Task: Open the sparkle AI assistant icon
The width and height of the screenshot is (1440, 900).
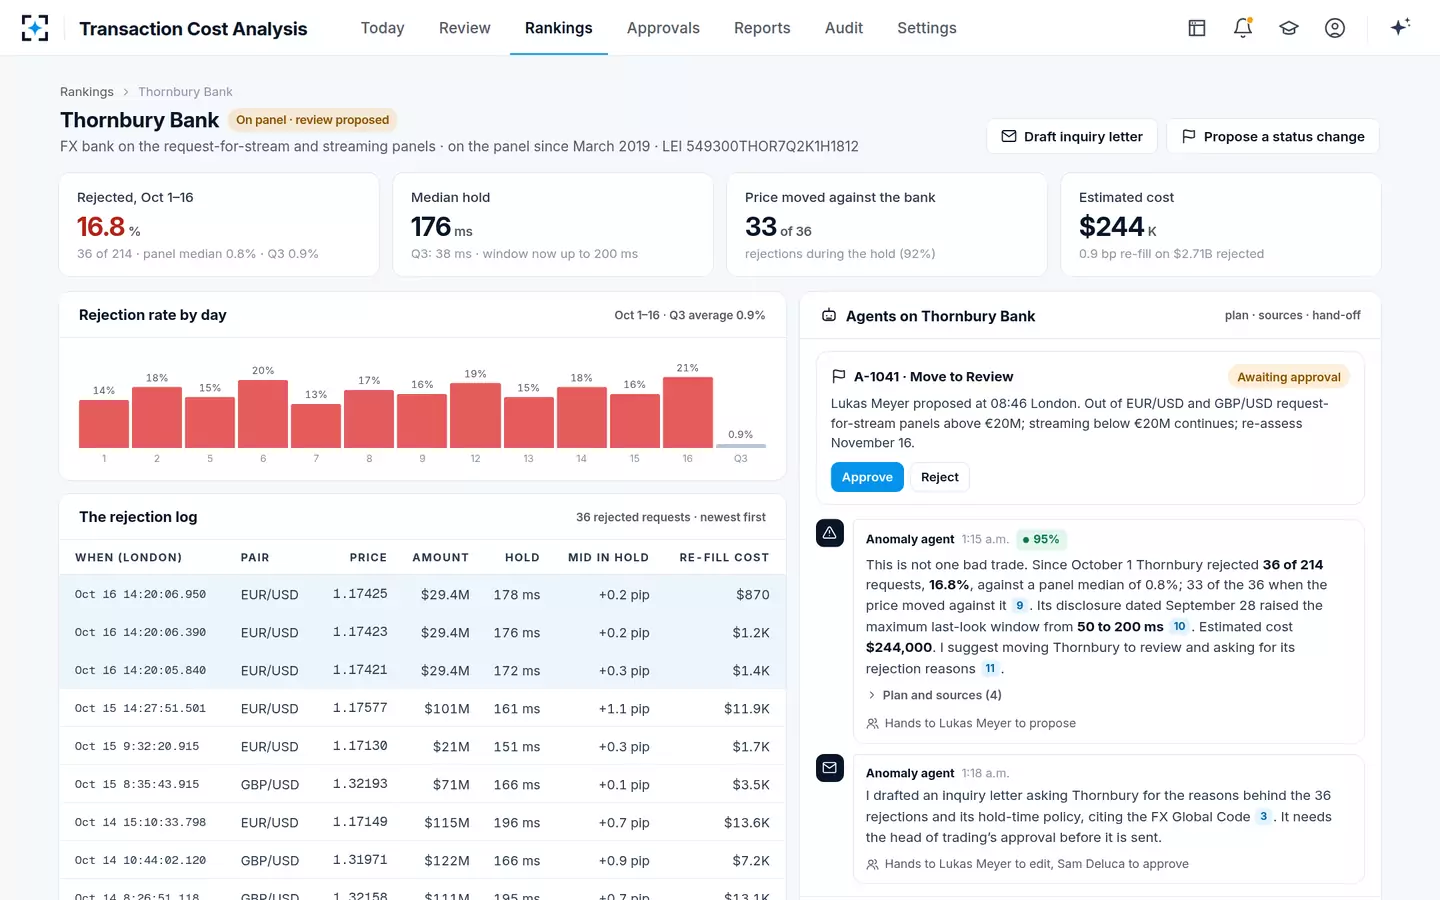Action: (1400, 27)
